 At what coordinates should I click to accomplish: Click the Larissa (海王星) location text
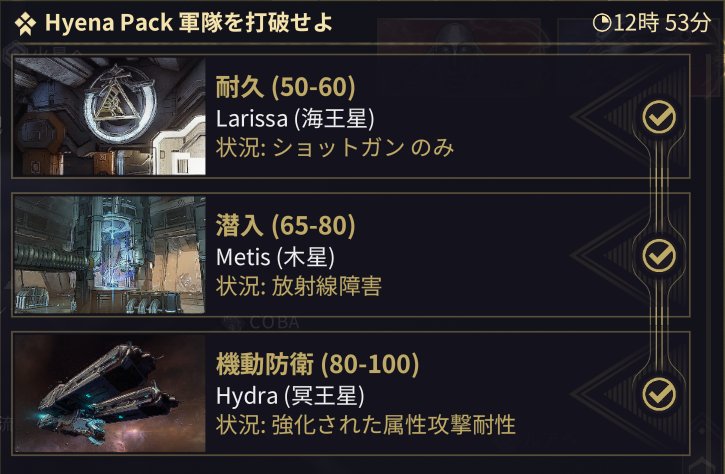pyautogui.click(x=295, y=119)
